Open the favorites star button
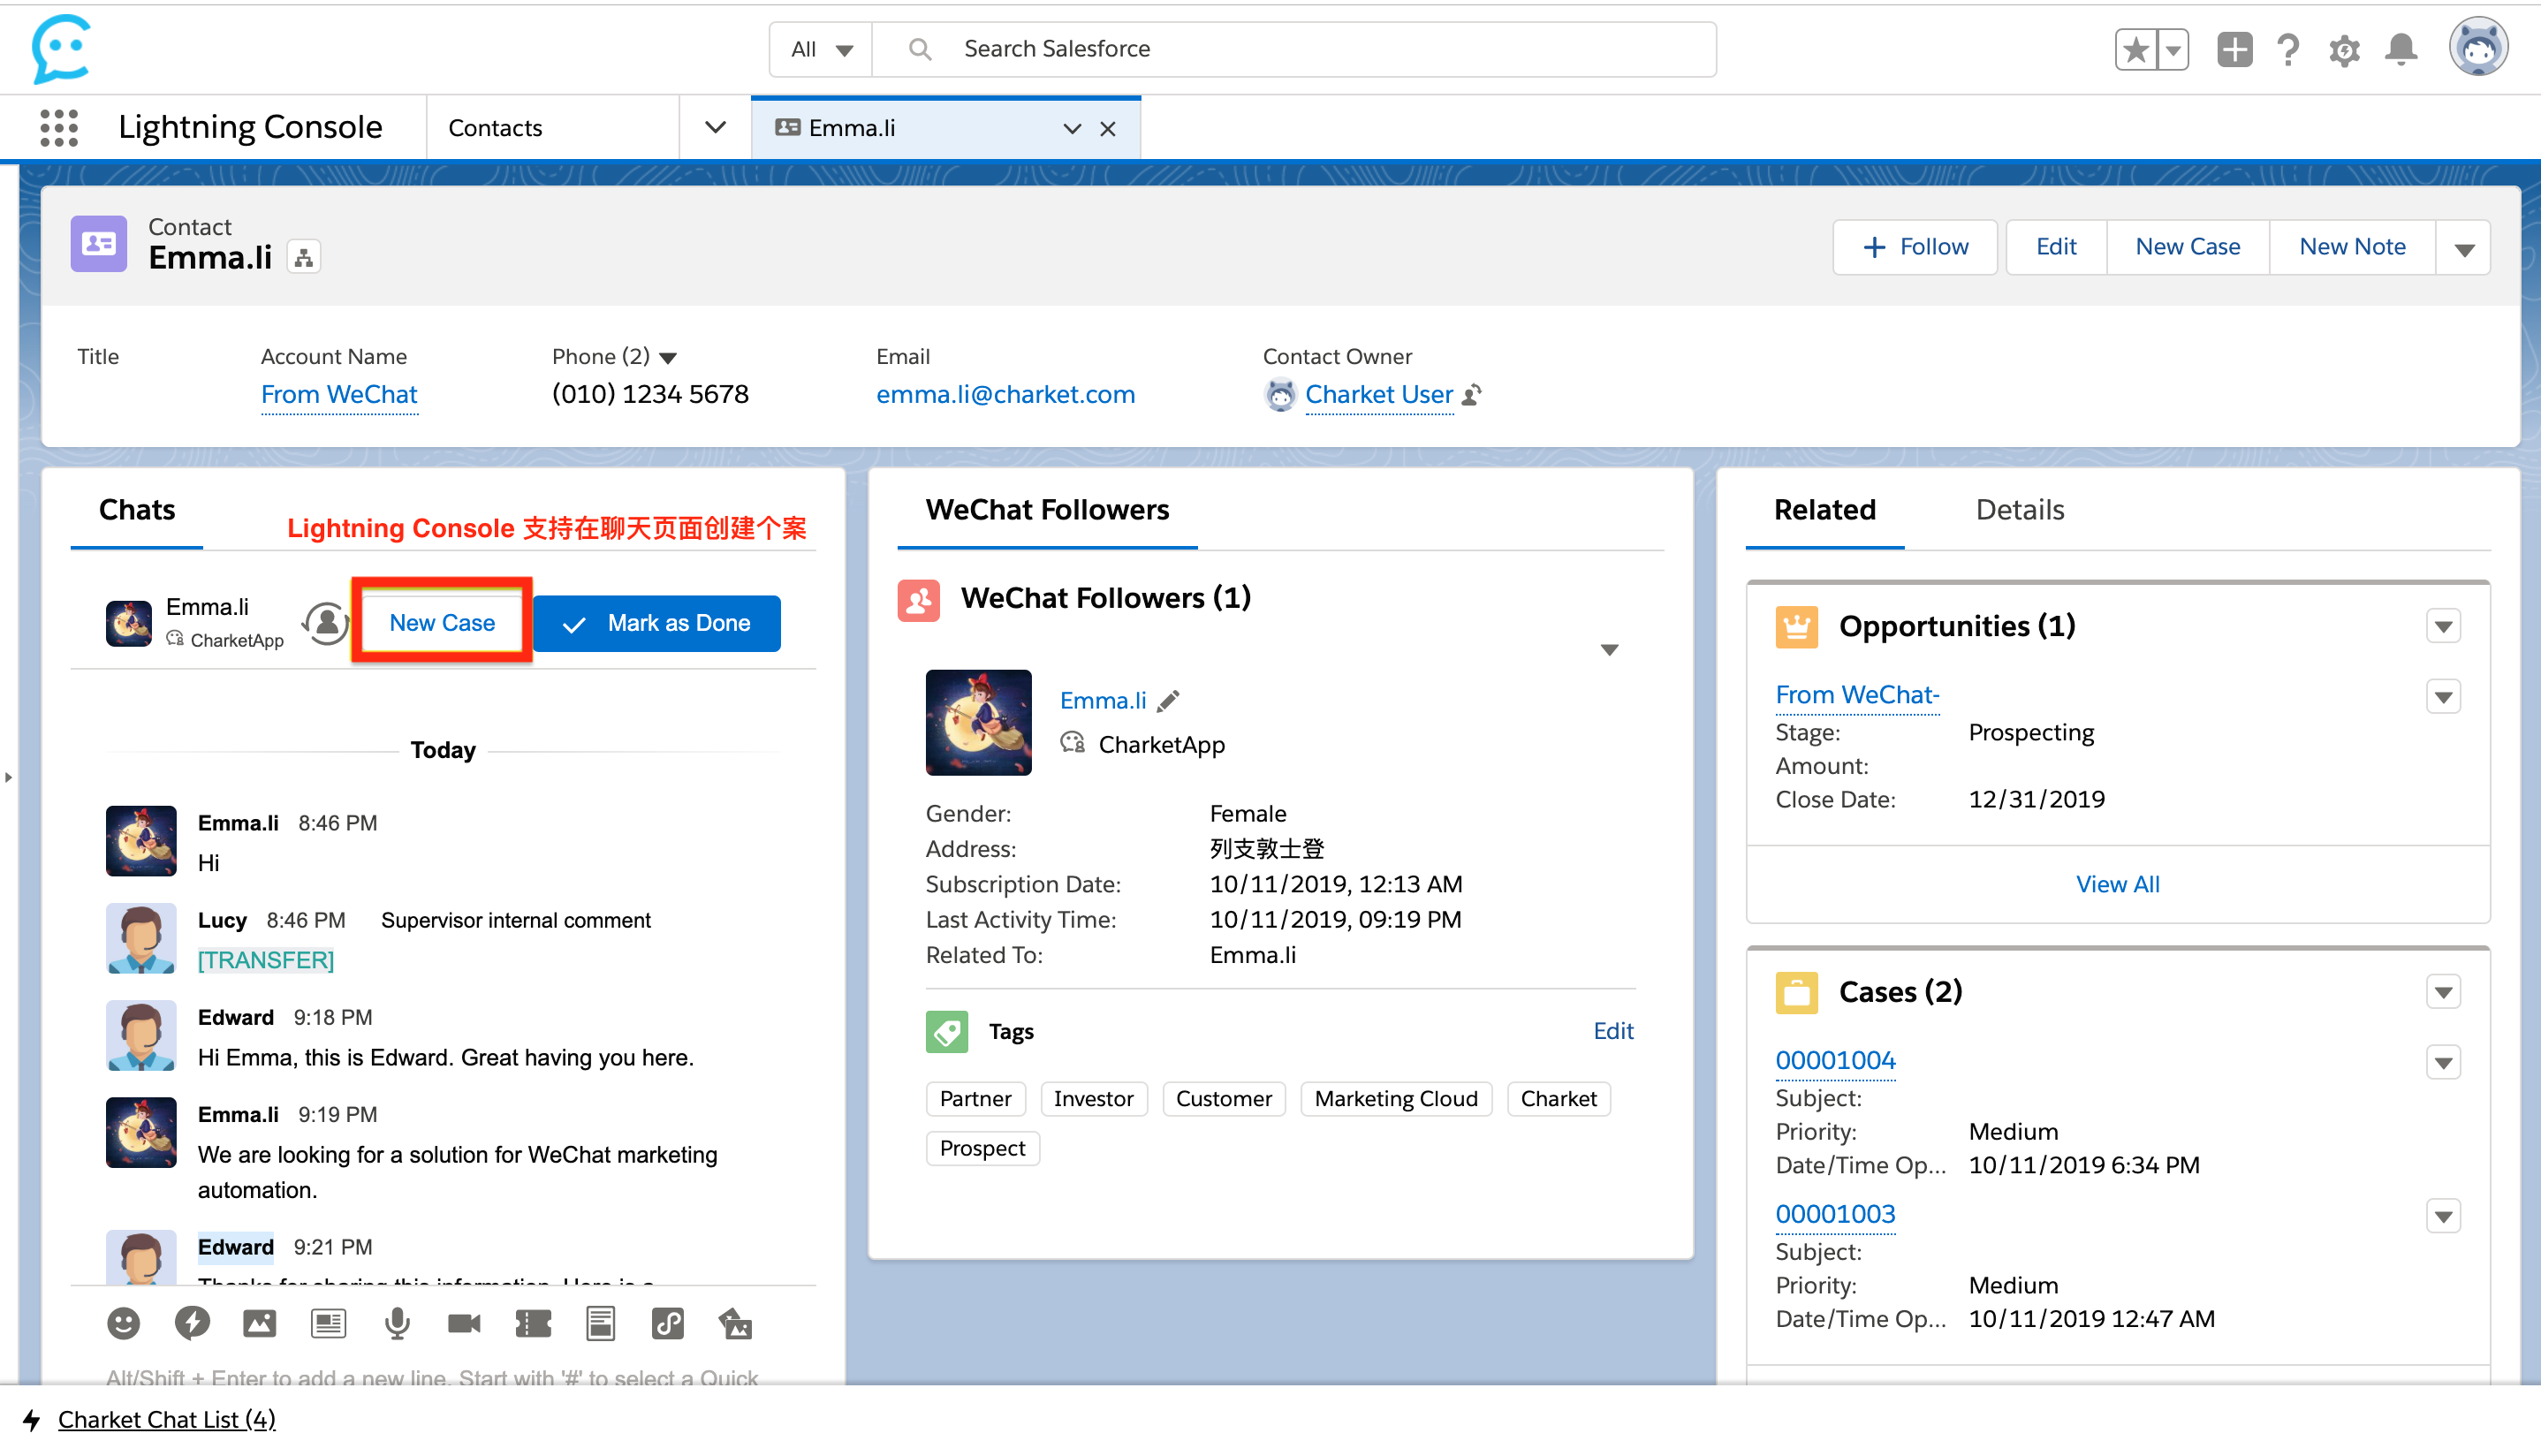 pos(2135,49)
